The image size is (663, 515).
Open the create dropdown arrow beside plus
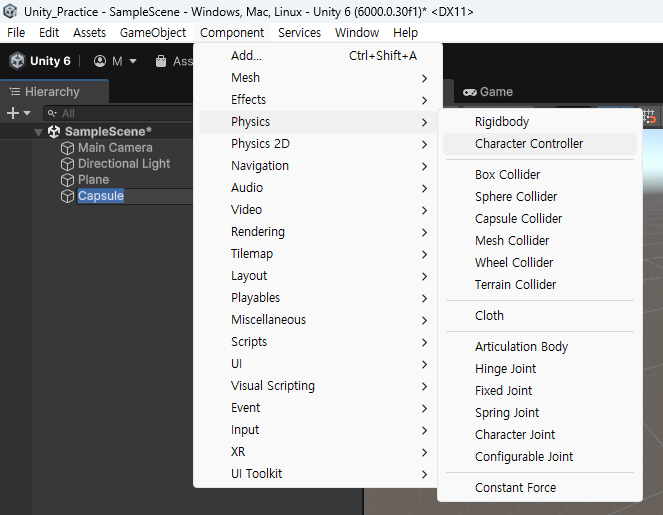point(27,113)
